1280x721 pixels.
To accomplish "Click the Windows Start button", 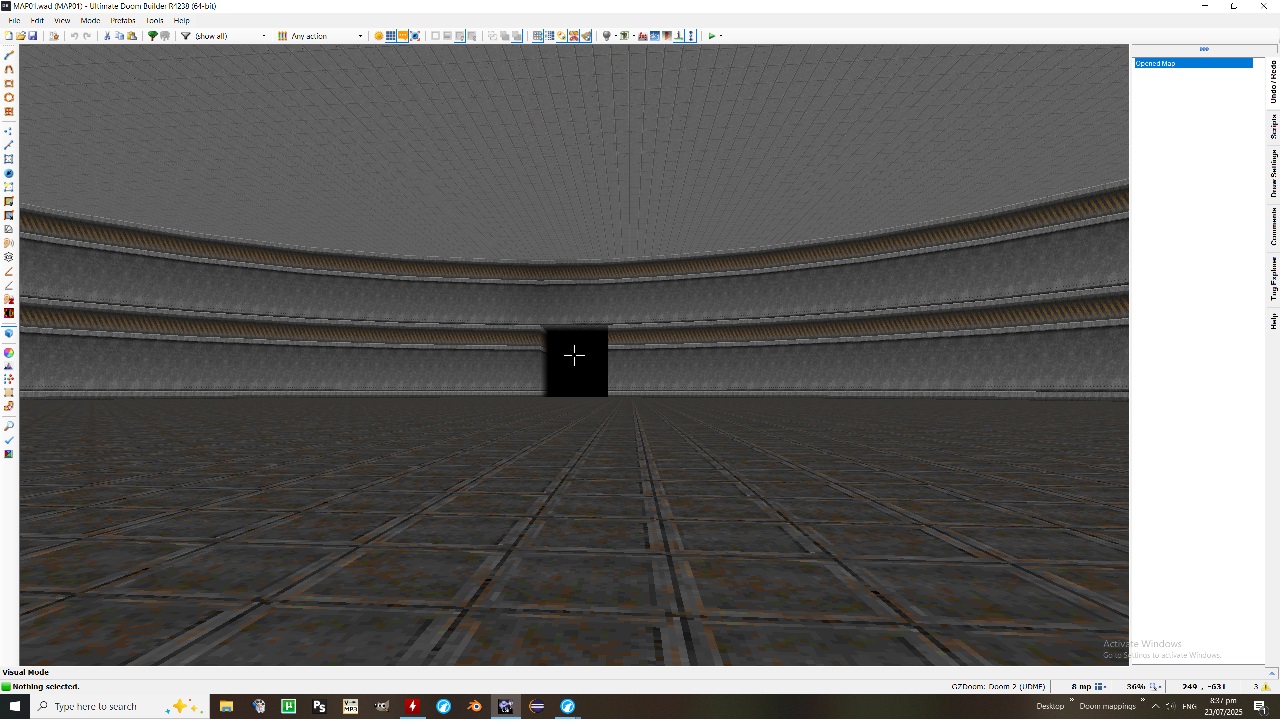I will coord(15,706).
